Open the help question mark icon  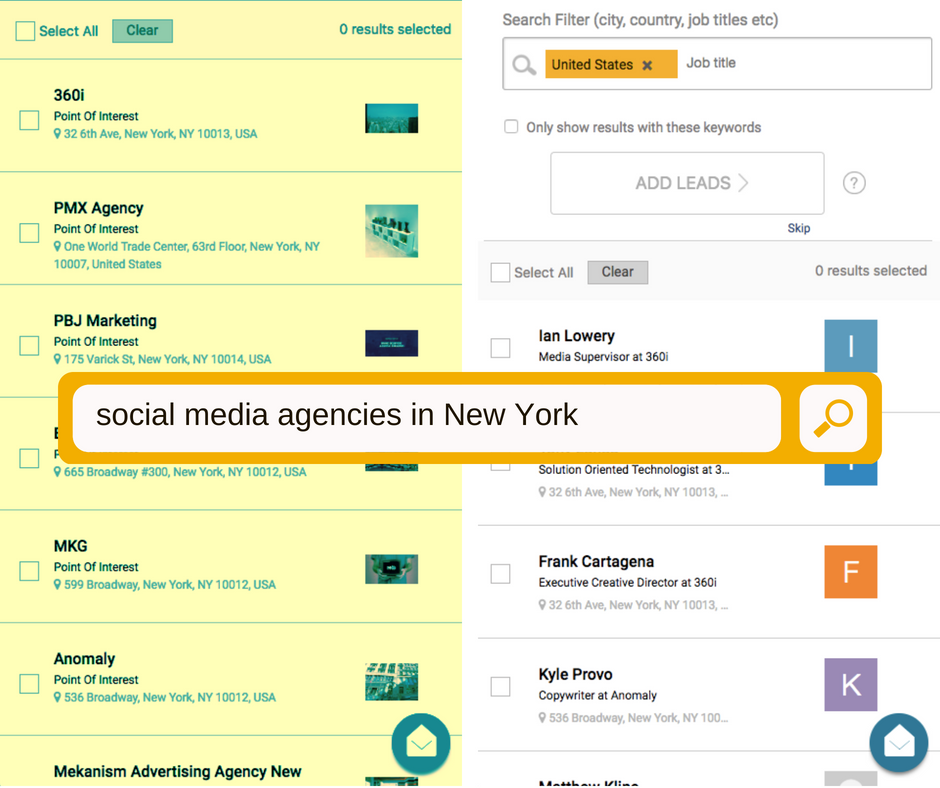click(x=854, y=183)
